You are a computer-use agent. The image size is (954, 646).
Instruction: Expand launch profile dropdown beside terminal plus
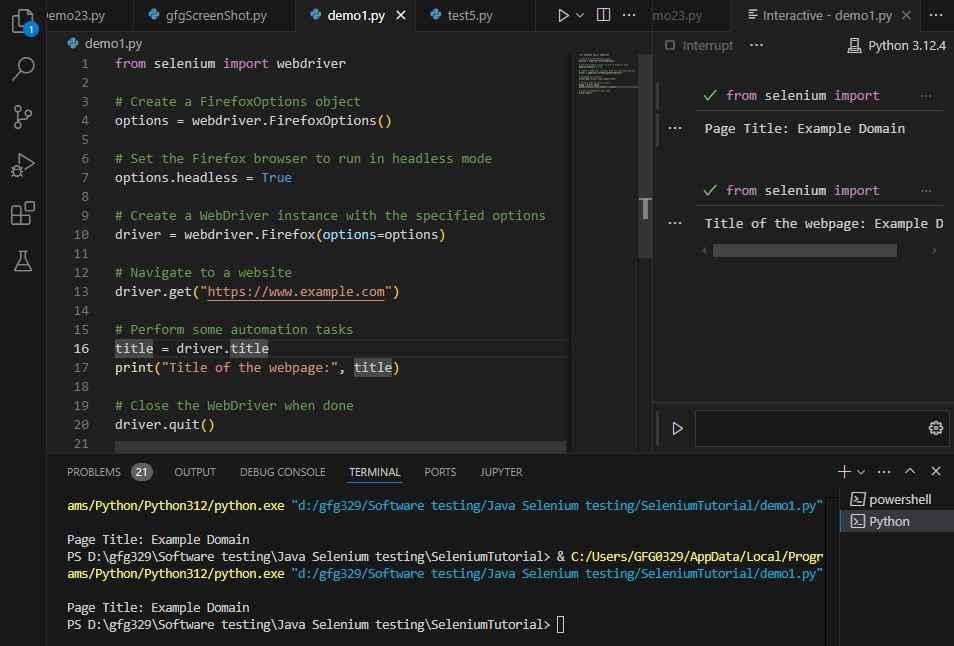pyautogui.click(x=861, y=471)
